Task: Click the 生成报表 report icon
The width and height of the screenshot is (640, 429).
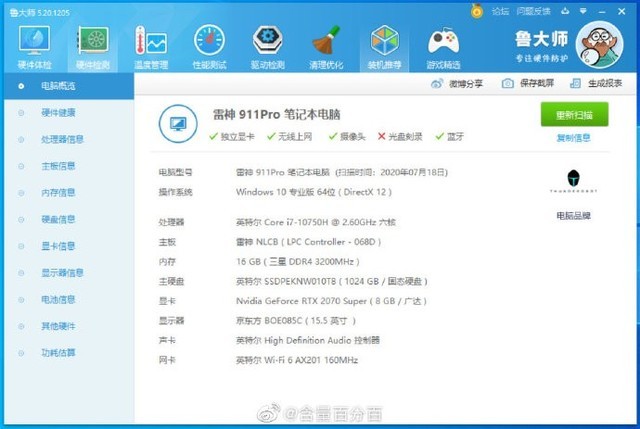Action: click(x=575, y=83)
